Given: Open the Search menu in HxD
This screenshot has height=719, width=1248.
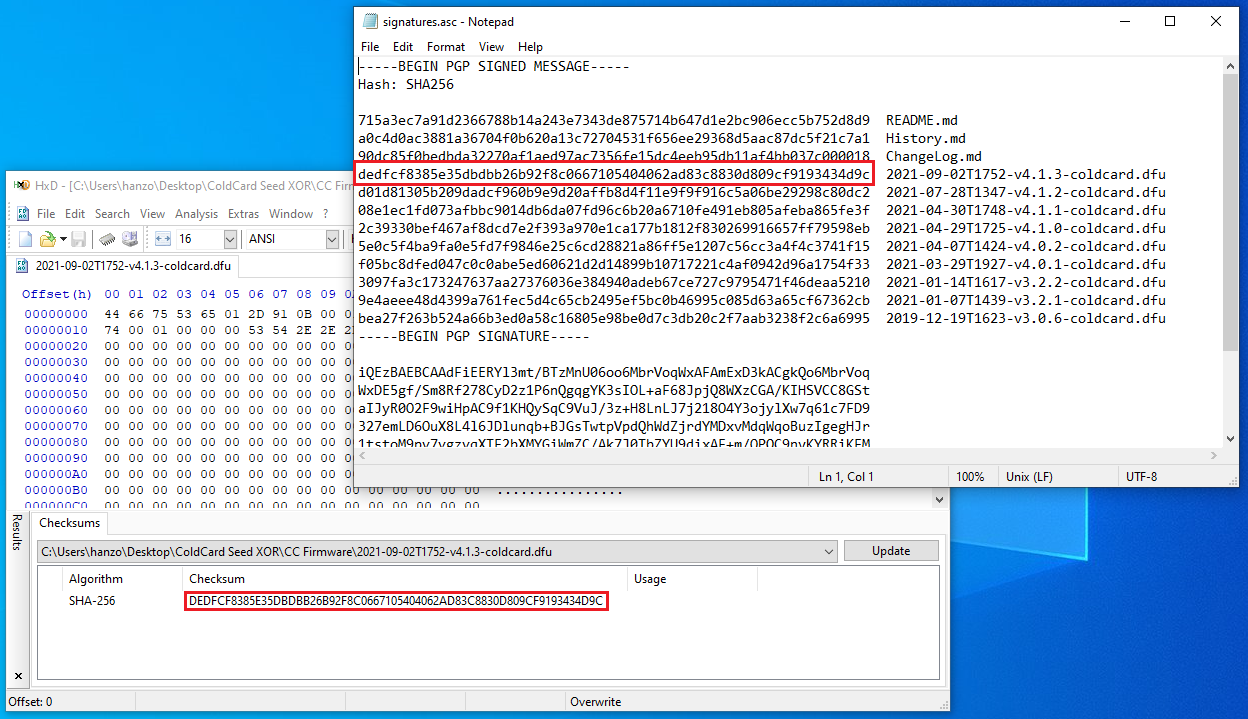Looking at the screenshot, I should [x=112, y=213].
